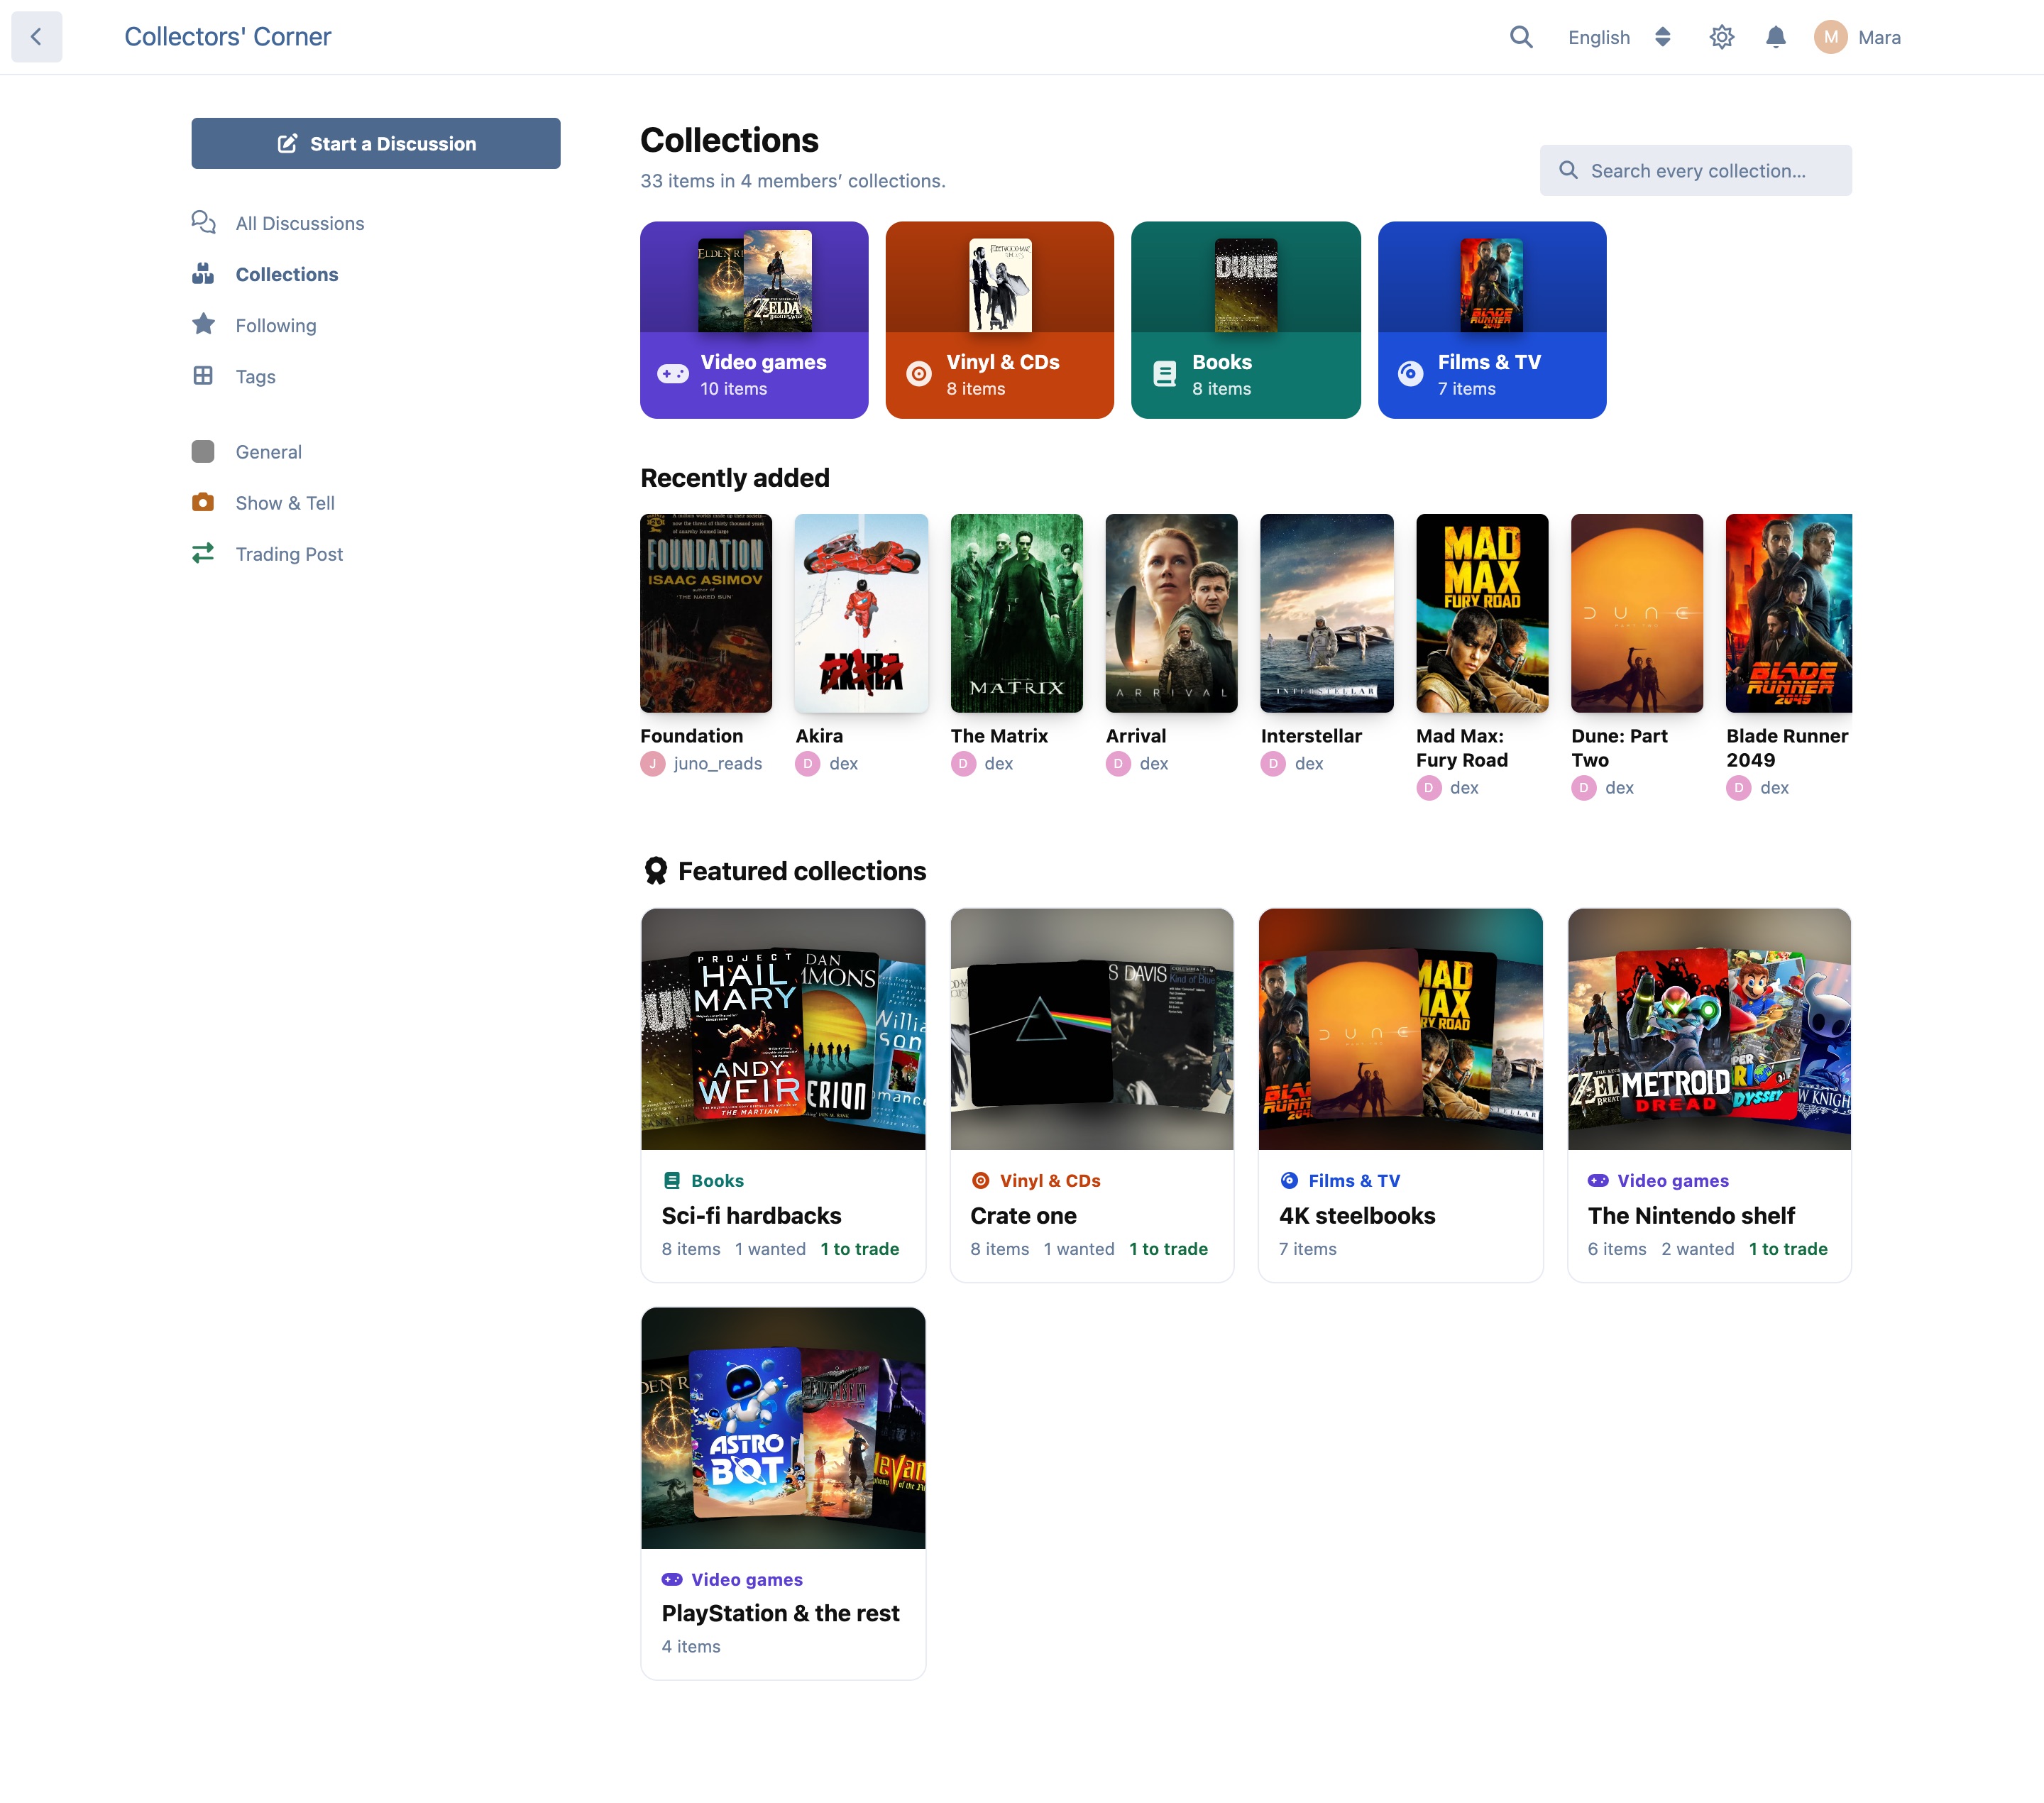Open the Blade Runner 2049 poster
Viewport: 2044px width, 1803px height.
click(1789, 613)
